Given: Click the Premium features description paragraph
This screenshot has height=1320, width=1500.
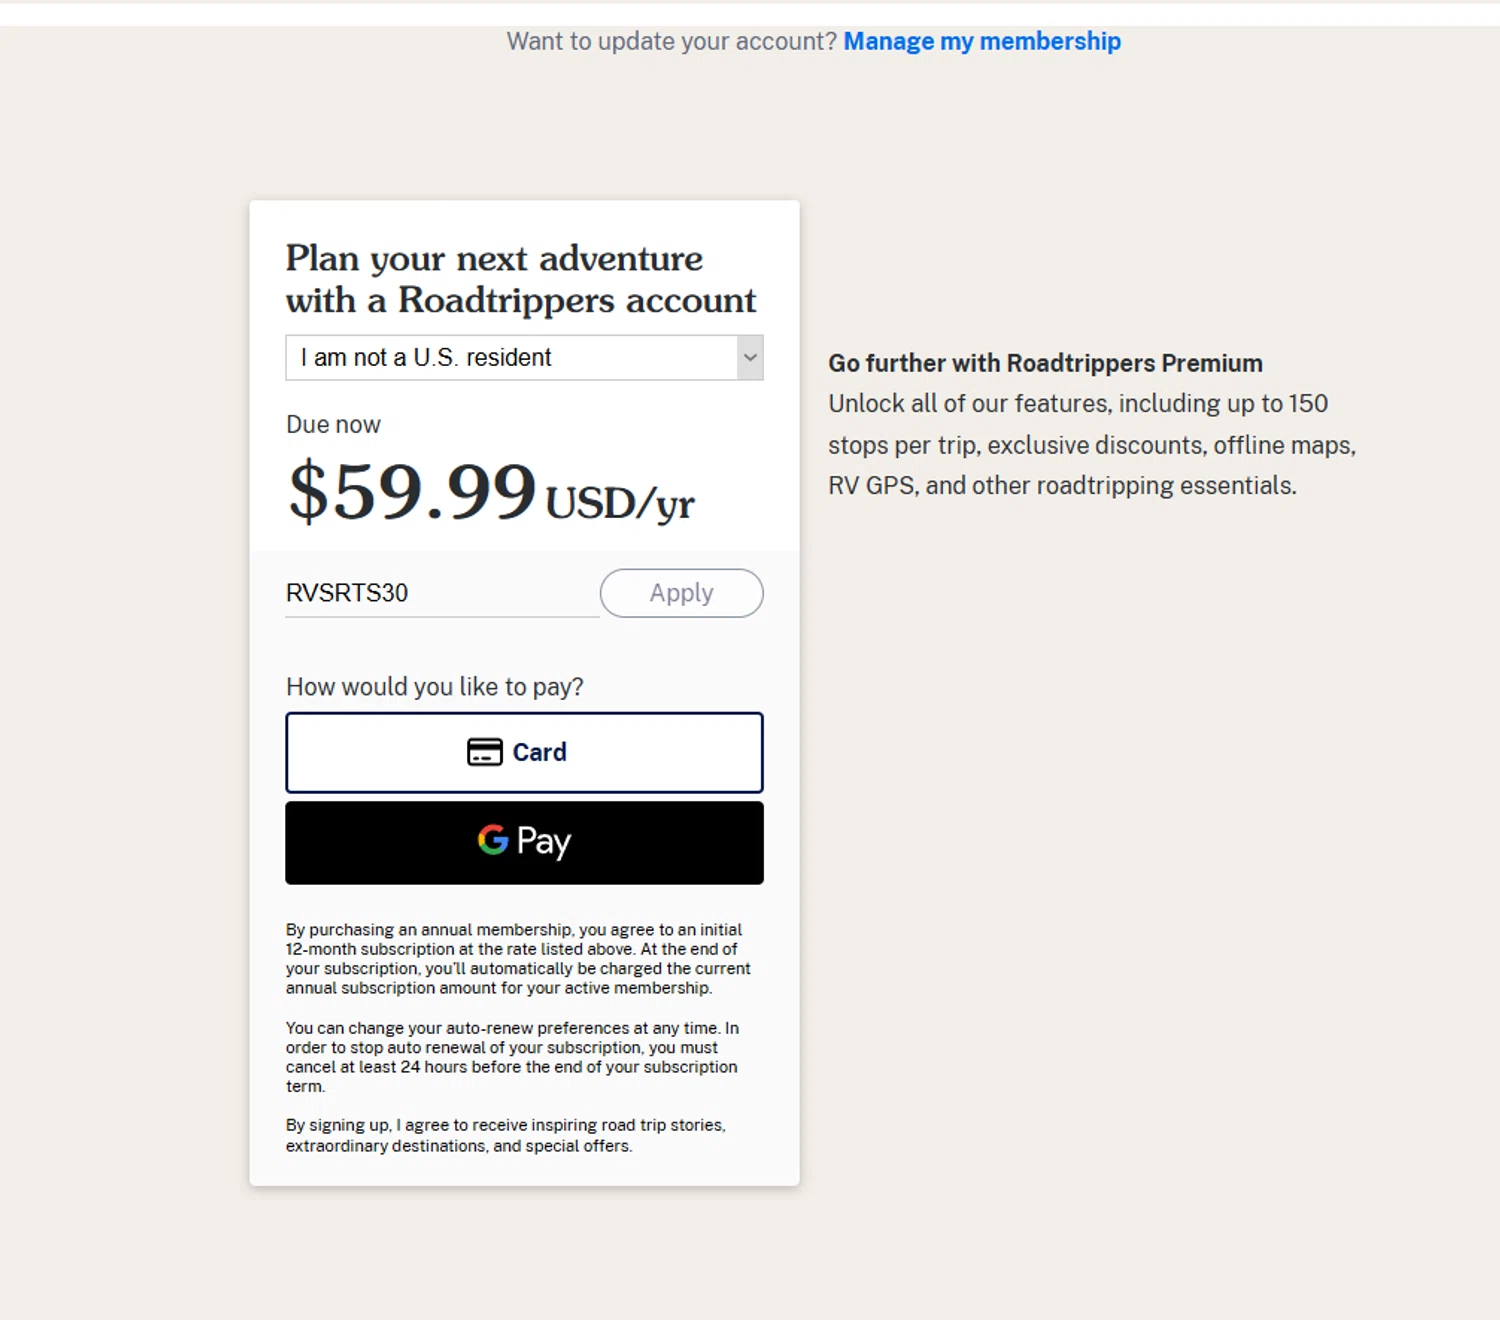Looking at the screenshot, I should [x=1091, y=445].
